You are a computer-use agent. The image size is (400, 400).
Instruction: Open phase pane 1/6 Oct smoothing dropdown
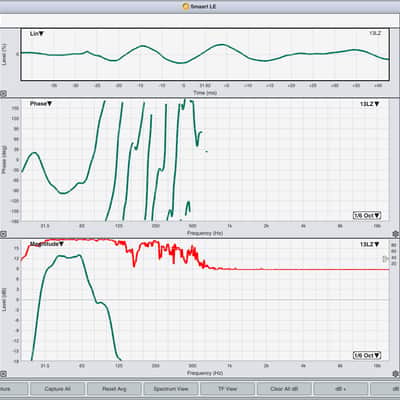click(x=367, y=215)
